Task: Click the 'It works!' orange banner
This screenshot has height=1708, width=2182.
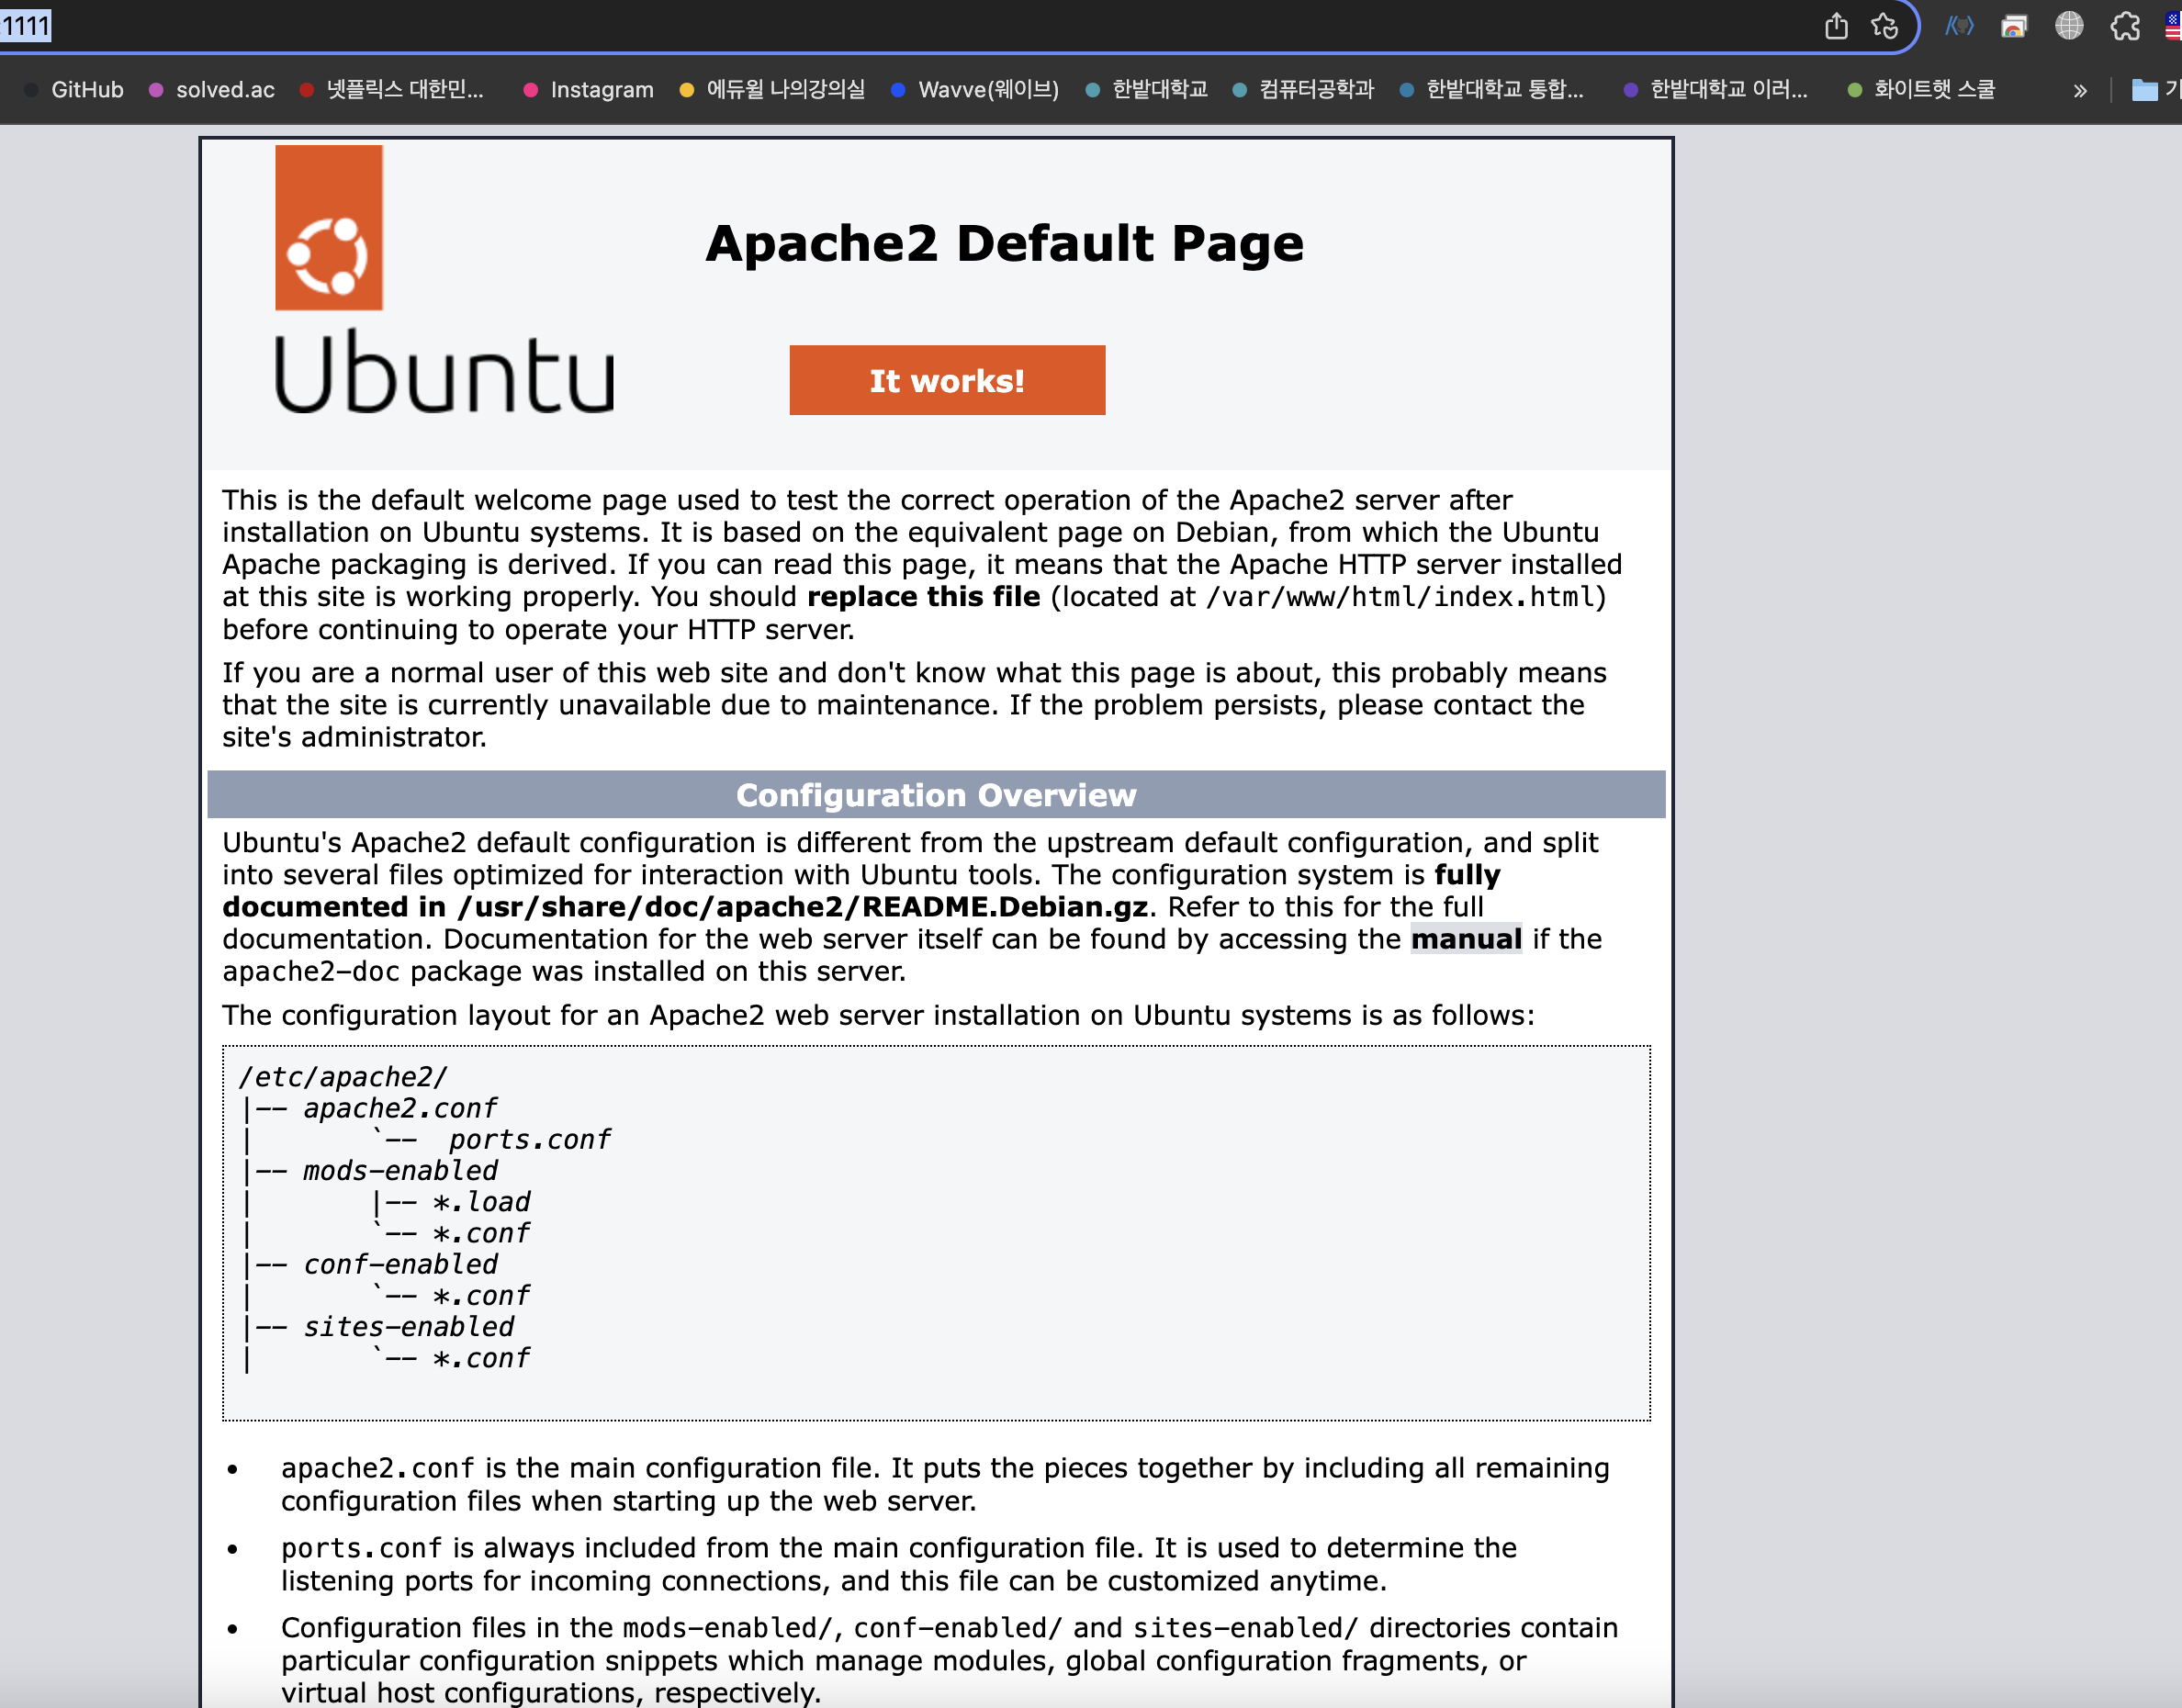Action: [x=947, y=380]
